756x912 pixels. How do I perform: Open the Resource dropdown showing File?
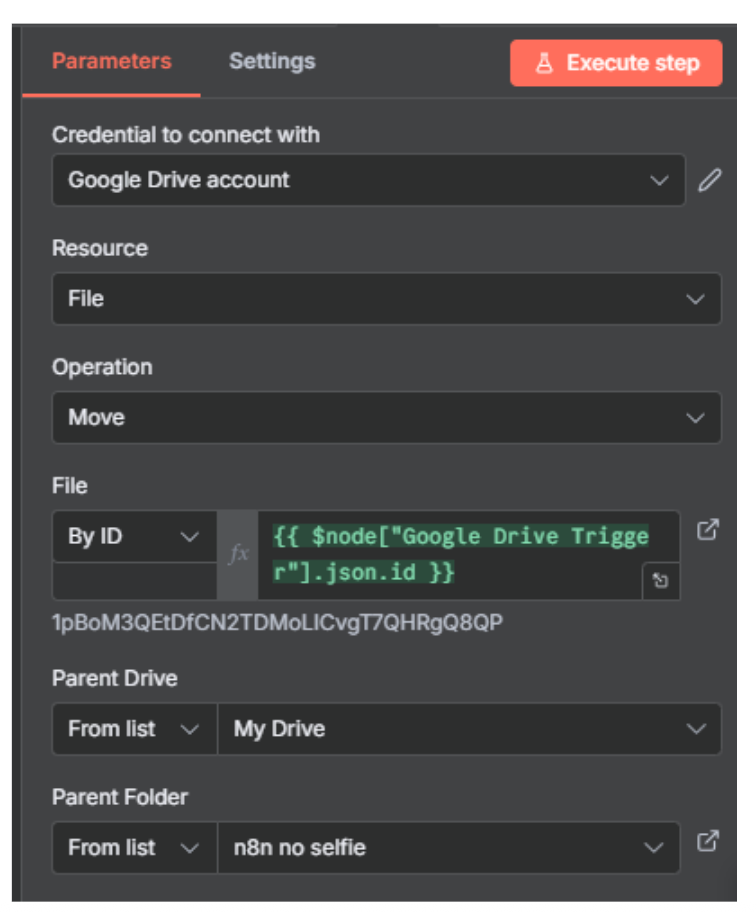(x=387, y=299)
